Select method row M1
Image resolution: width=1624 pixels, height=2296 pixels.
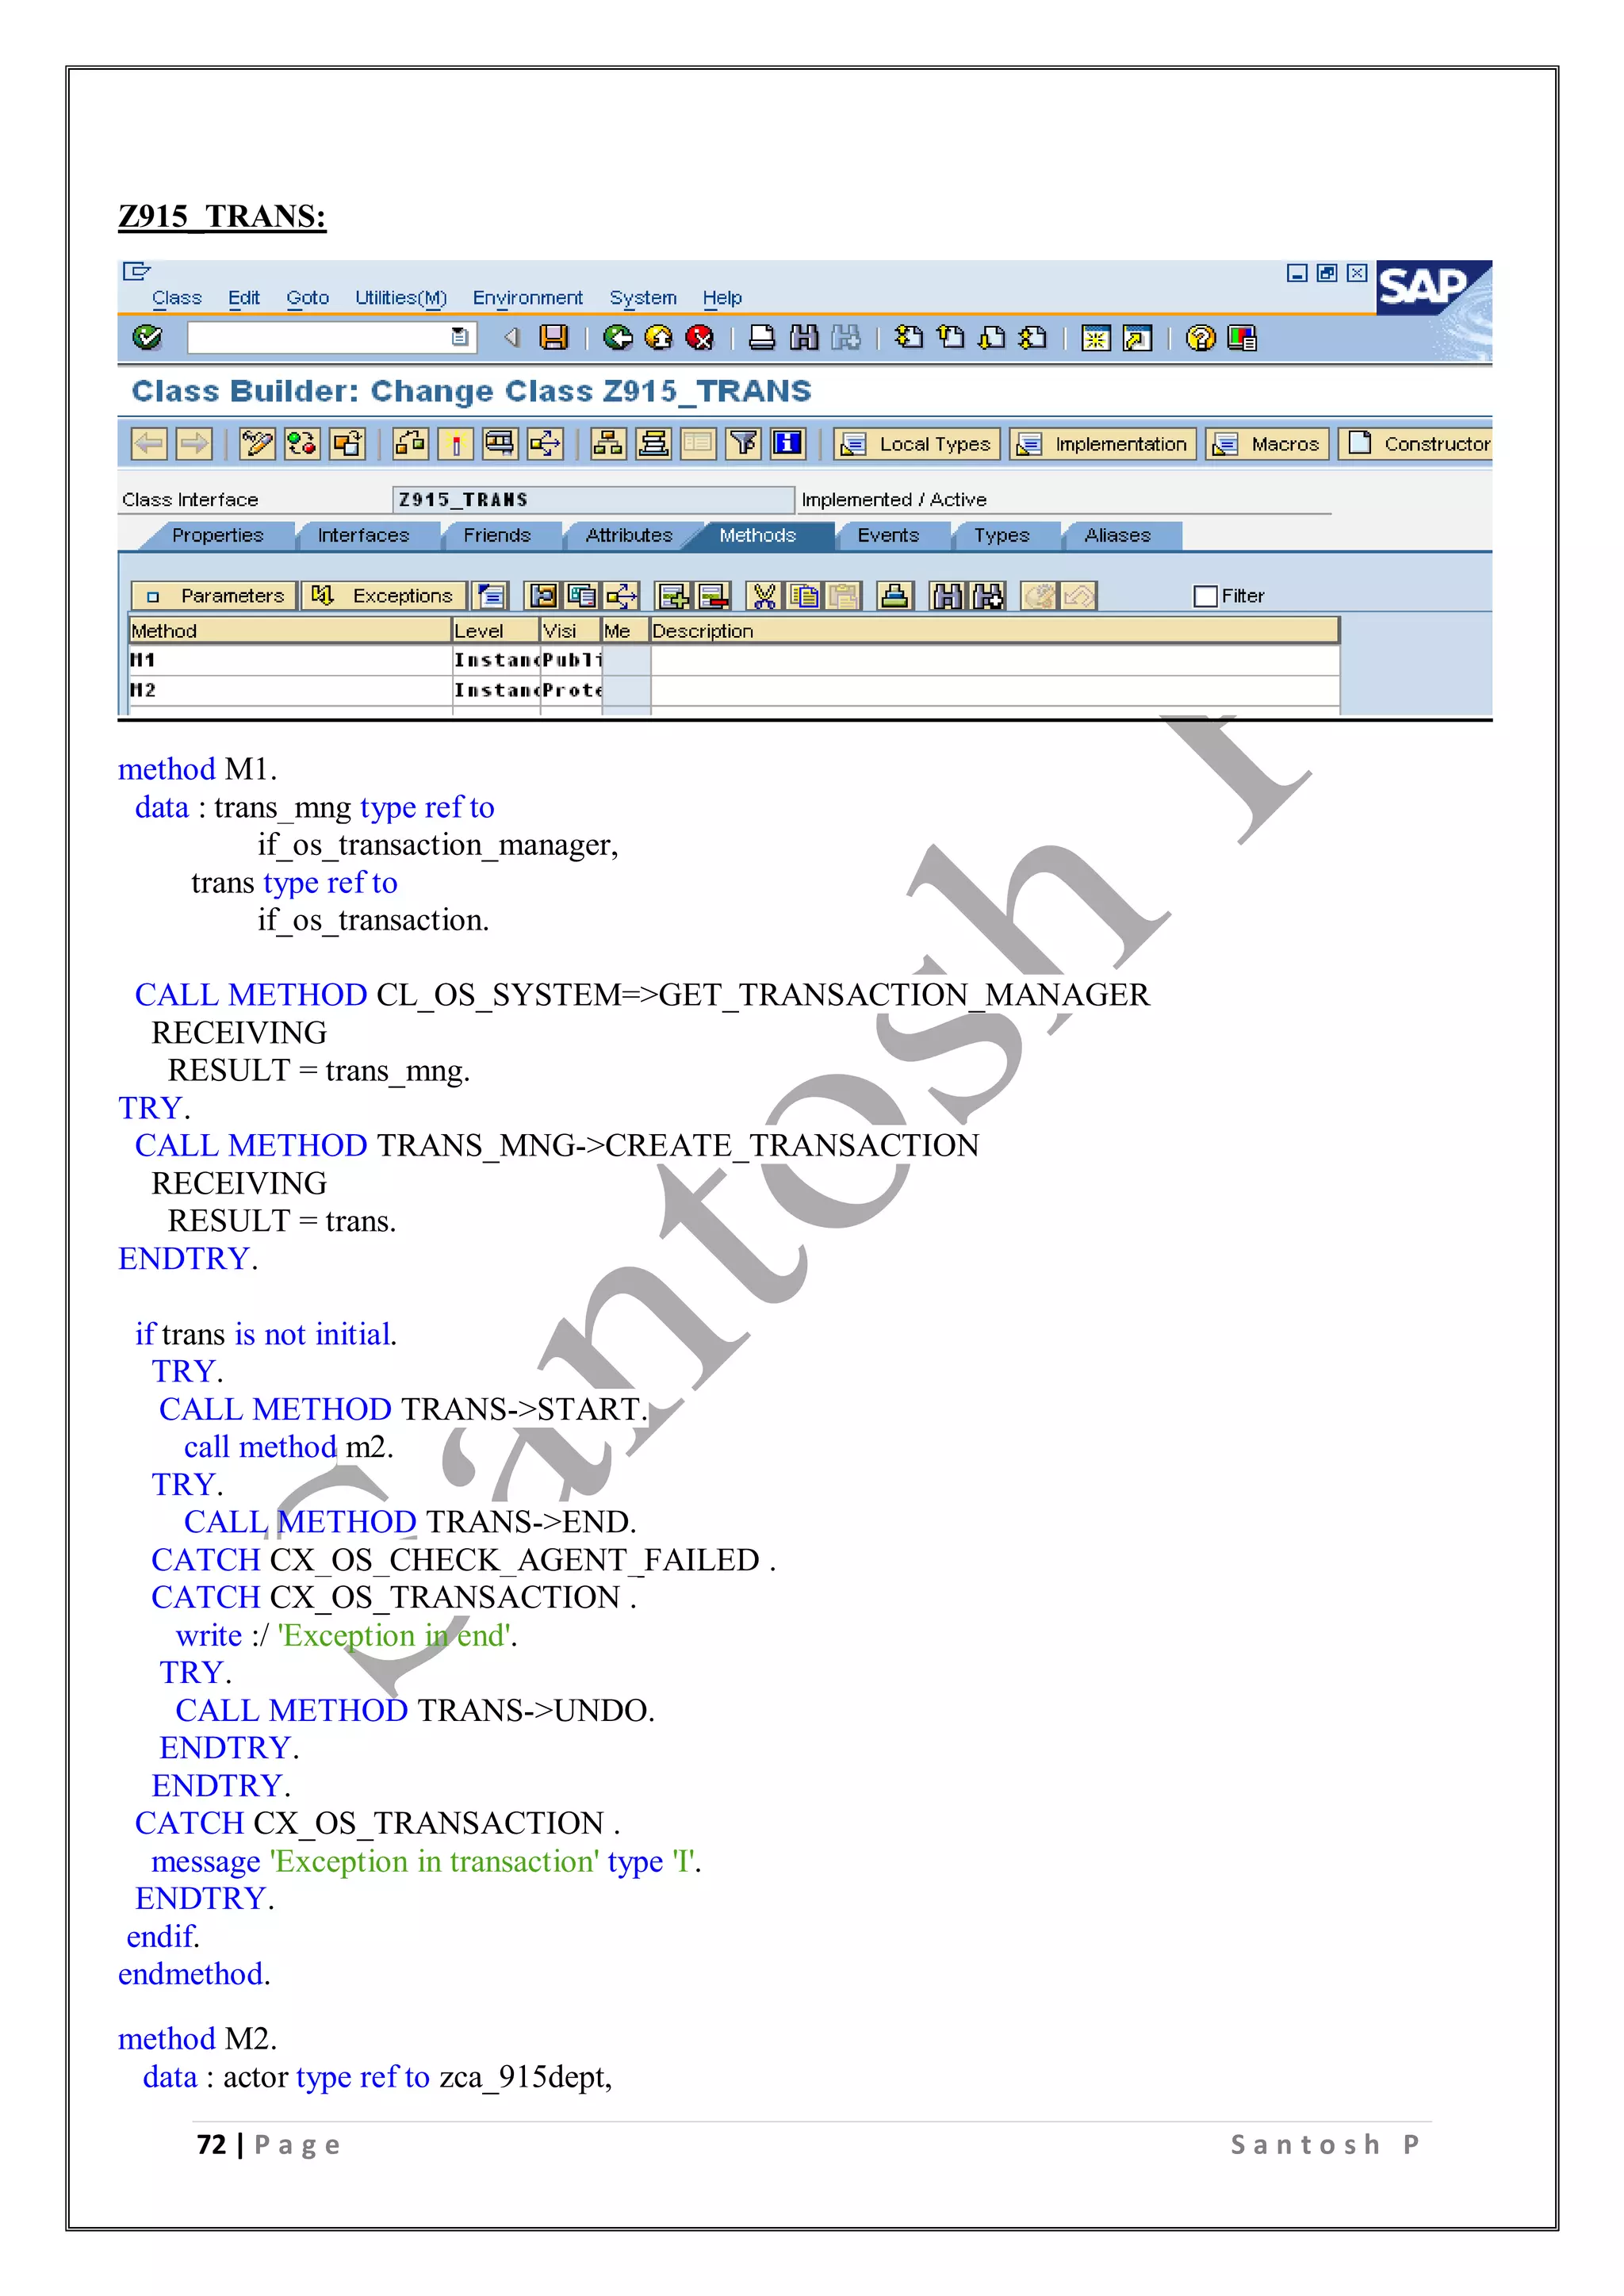290,660
